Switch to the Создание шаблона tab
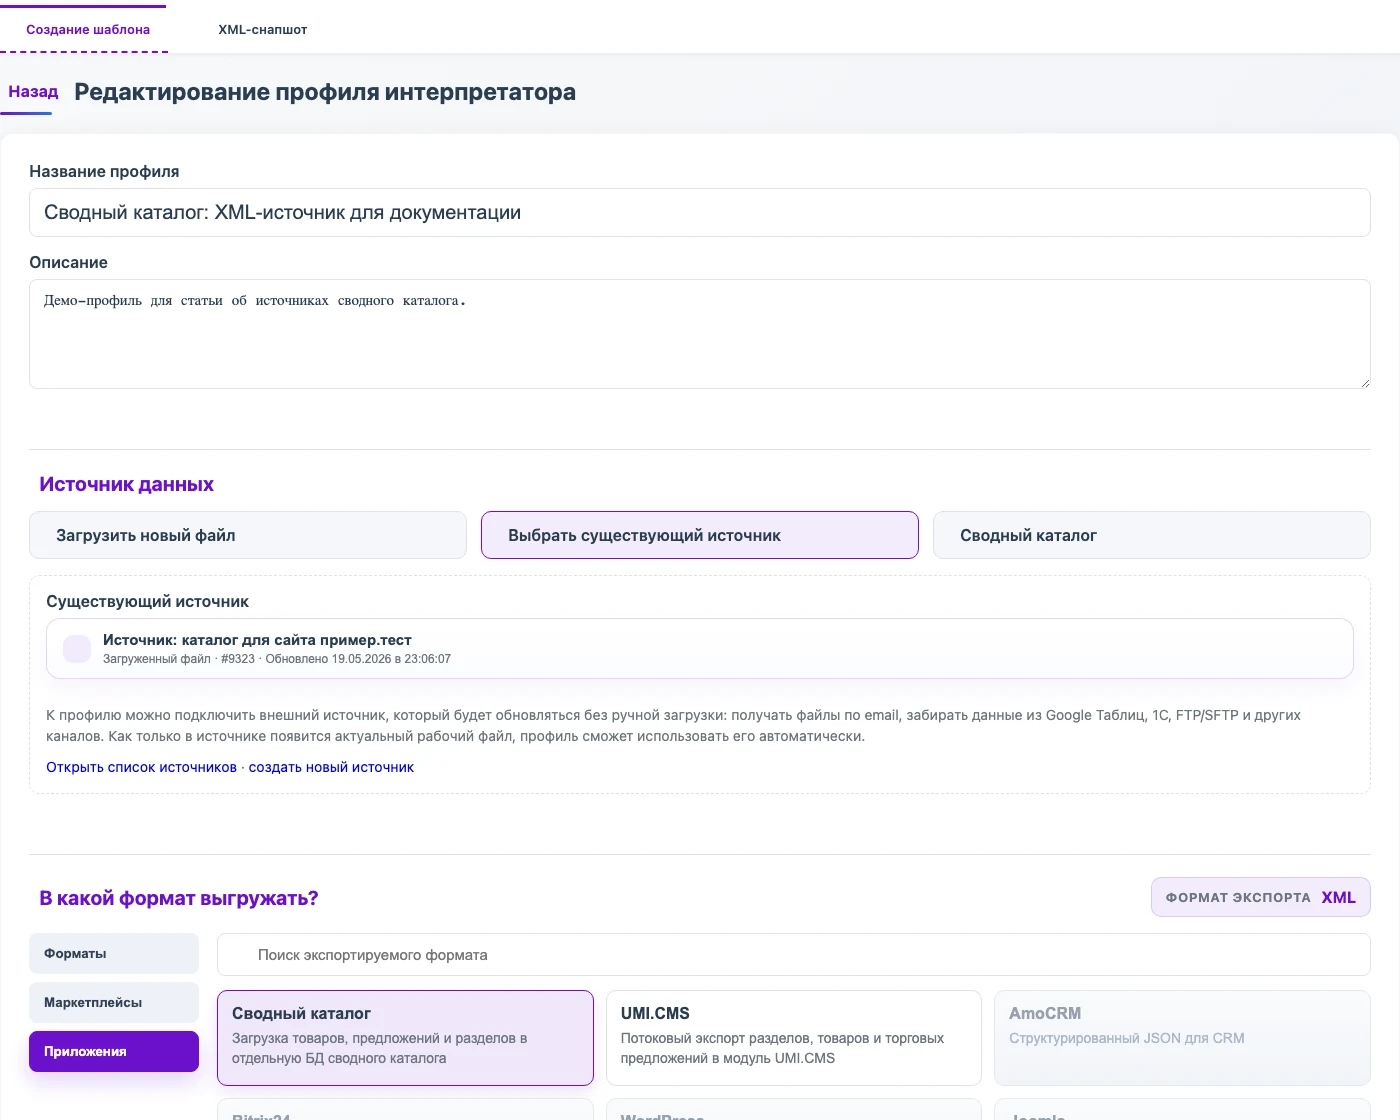The image size is (1400, 1120). tap(88, 29)
